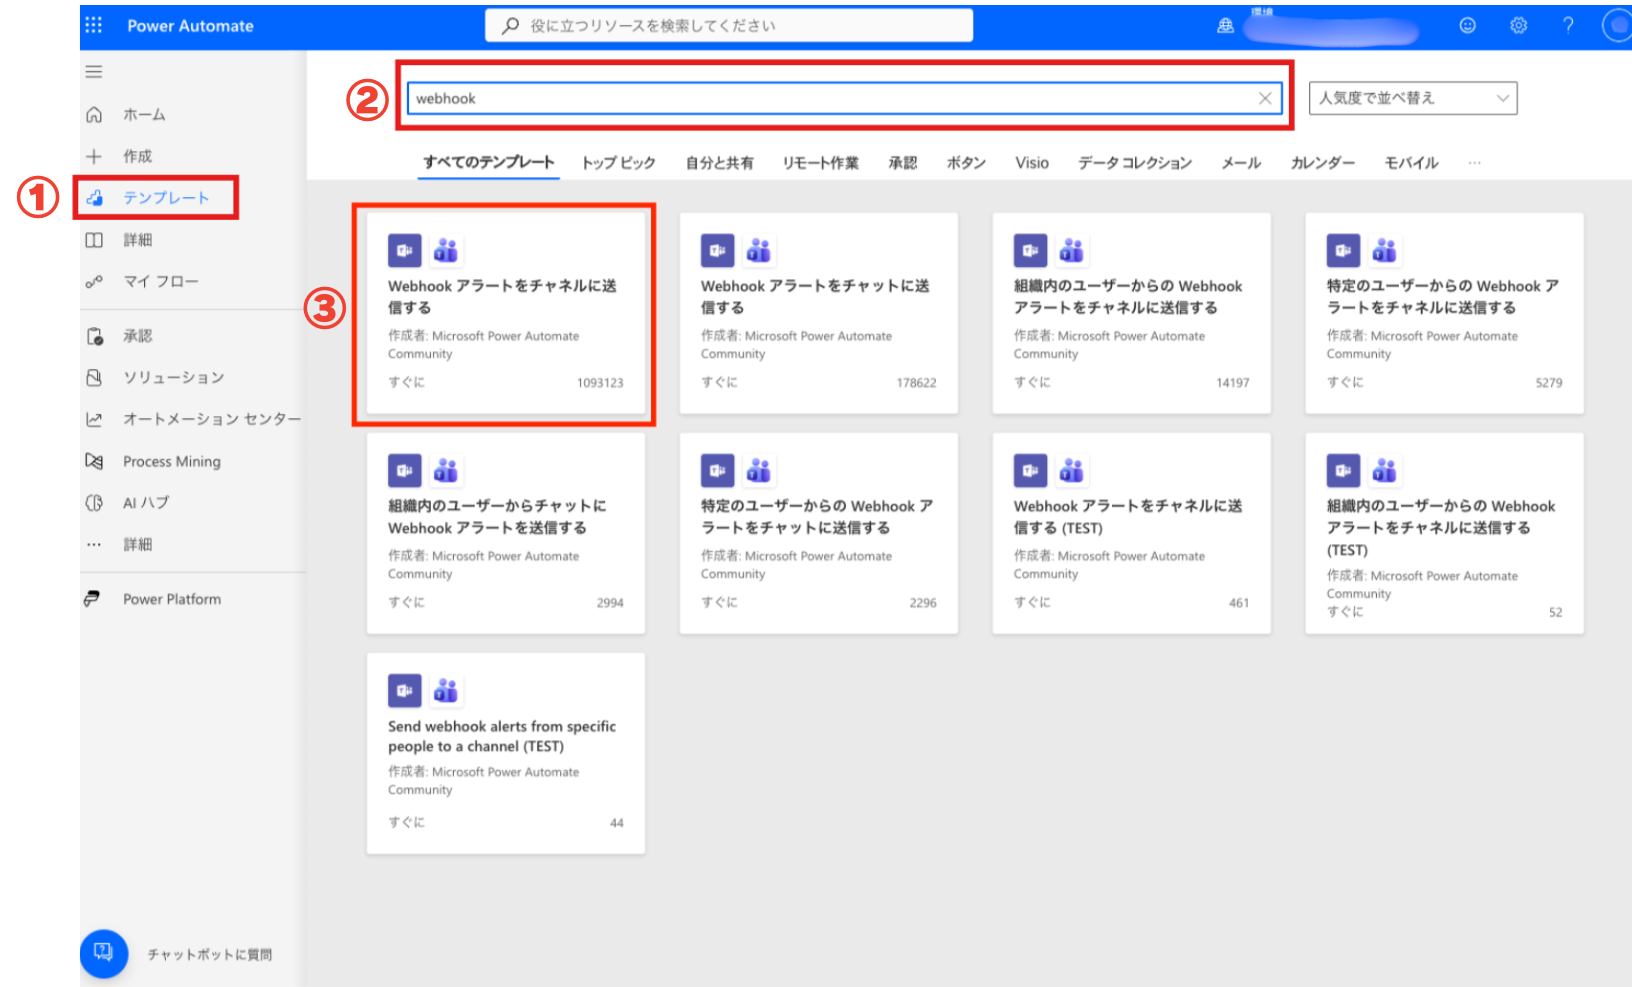This screenshot has width=1632, height=987.
Task: Open Send webhook alerts from specific people card
Action: pyautogui.click(x=505, y=752)
